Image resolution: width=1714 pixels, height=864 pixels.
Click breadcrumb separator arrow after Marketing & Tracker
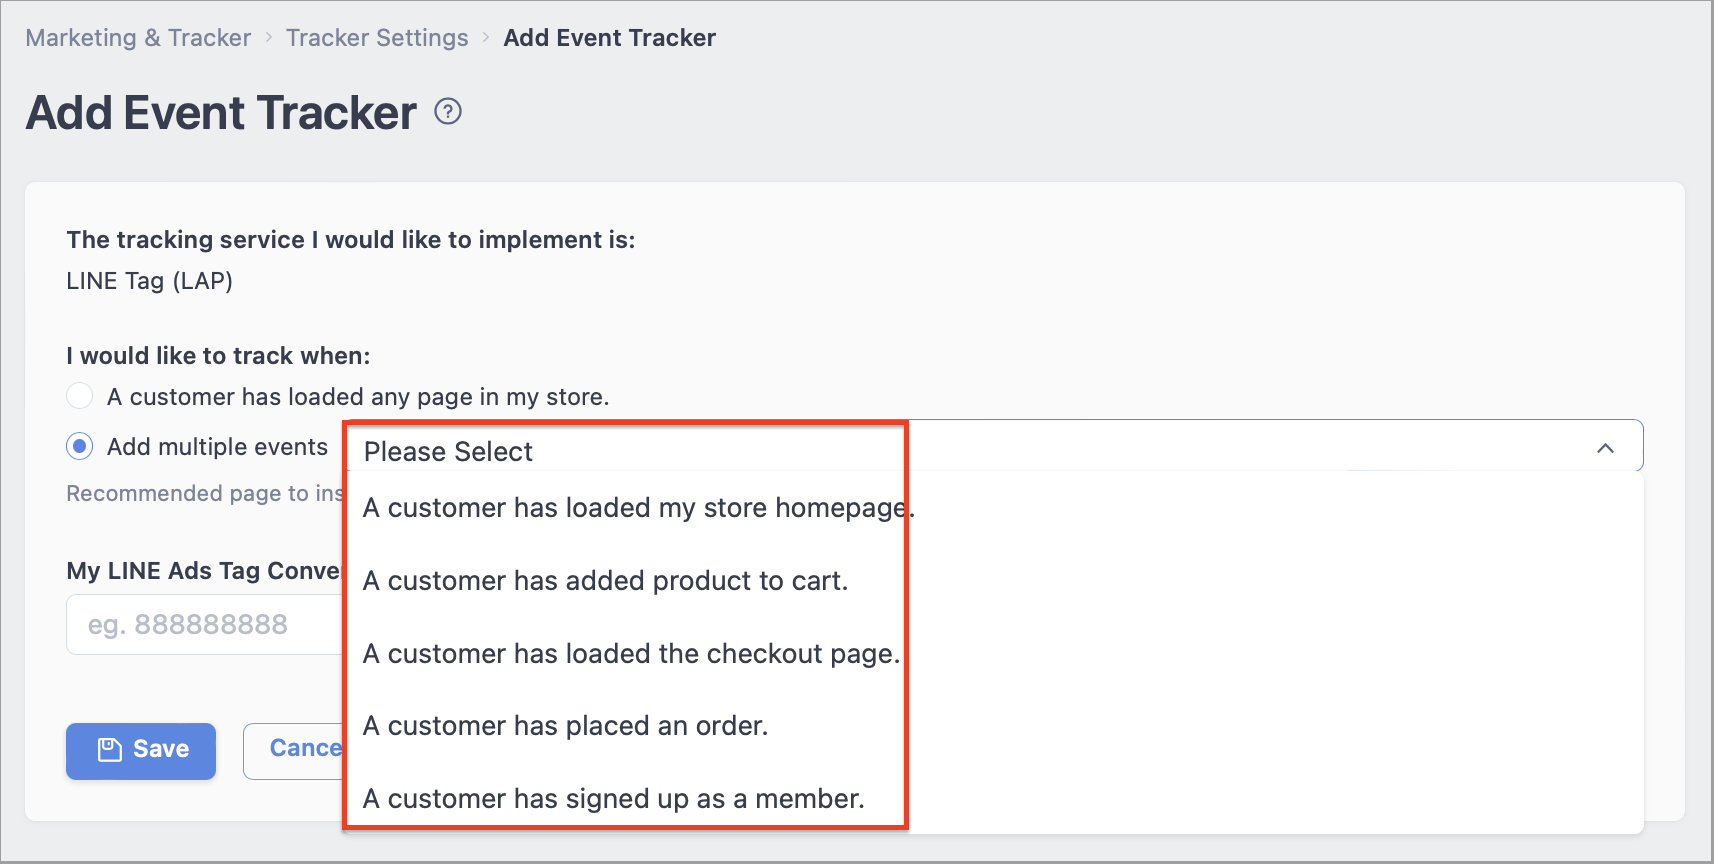[268, 38]
